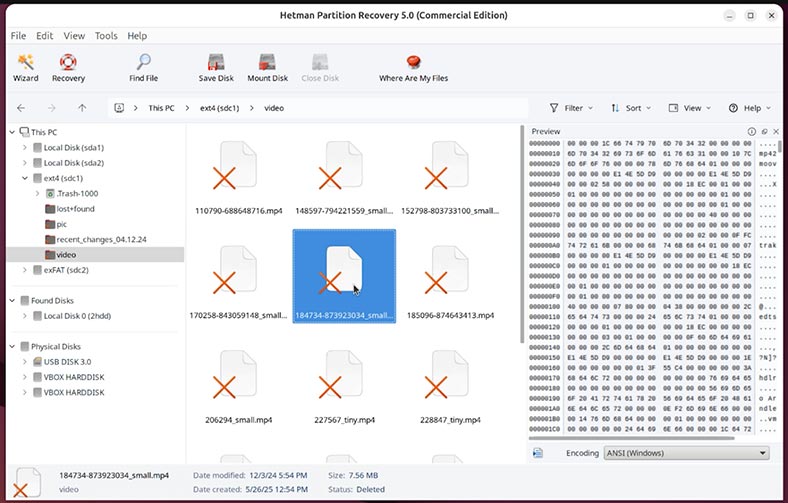Collapse ext4 (sdc1) node

[25, 178]
